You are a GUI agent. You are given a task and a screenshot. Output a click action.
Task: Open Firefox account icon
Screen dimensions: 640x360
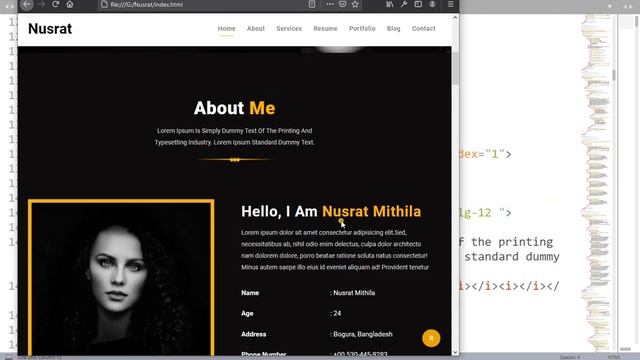pos(432,4)
